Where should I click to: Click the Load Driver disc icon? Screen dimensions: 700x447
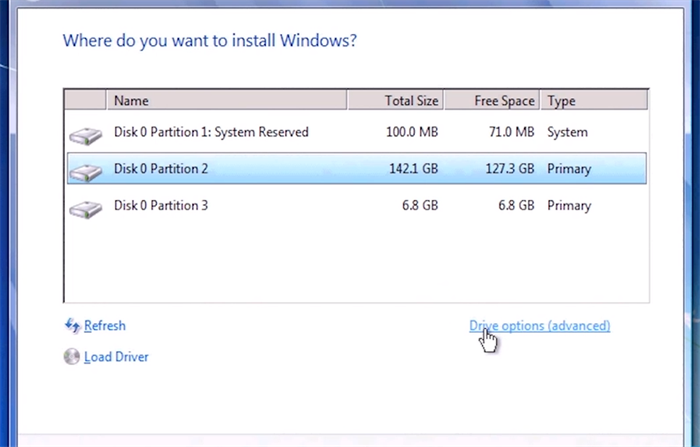point(71,357)
